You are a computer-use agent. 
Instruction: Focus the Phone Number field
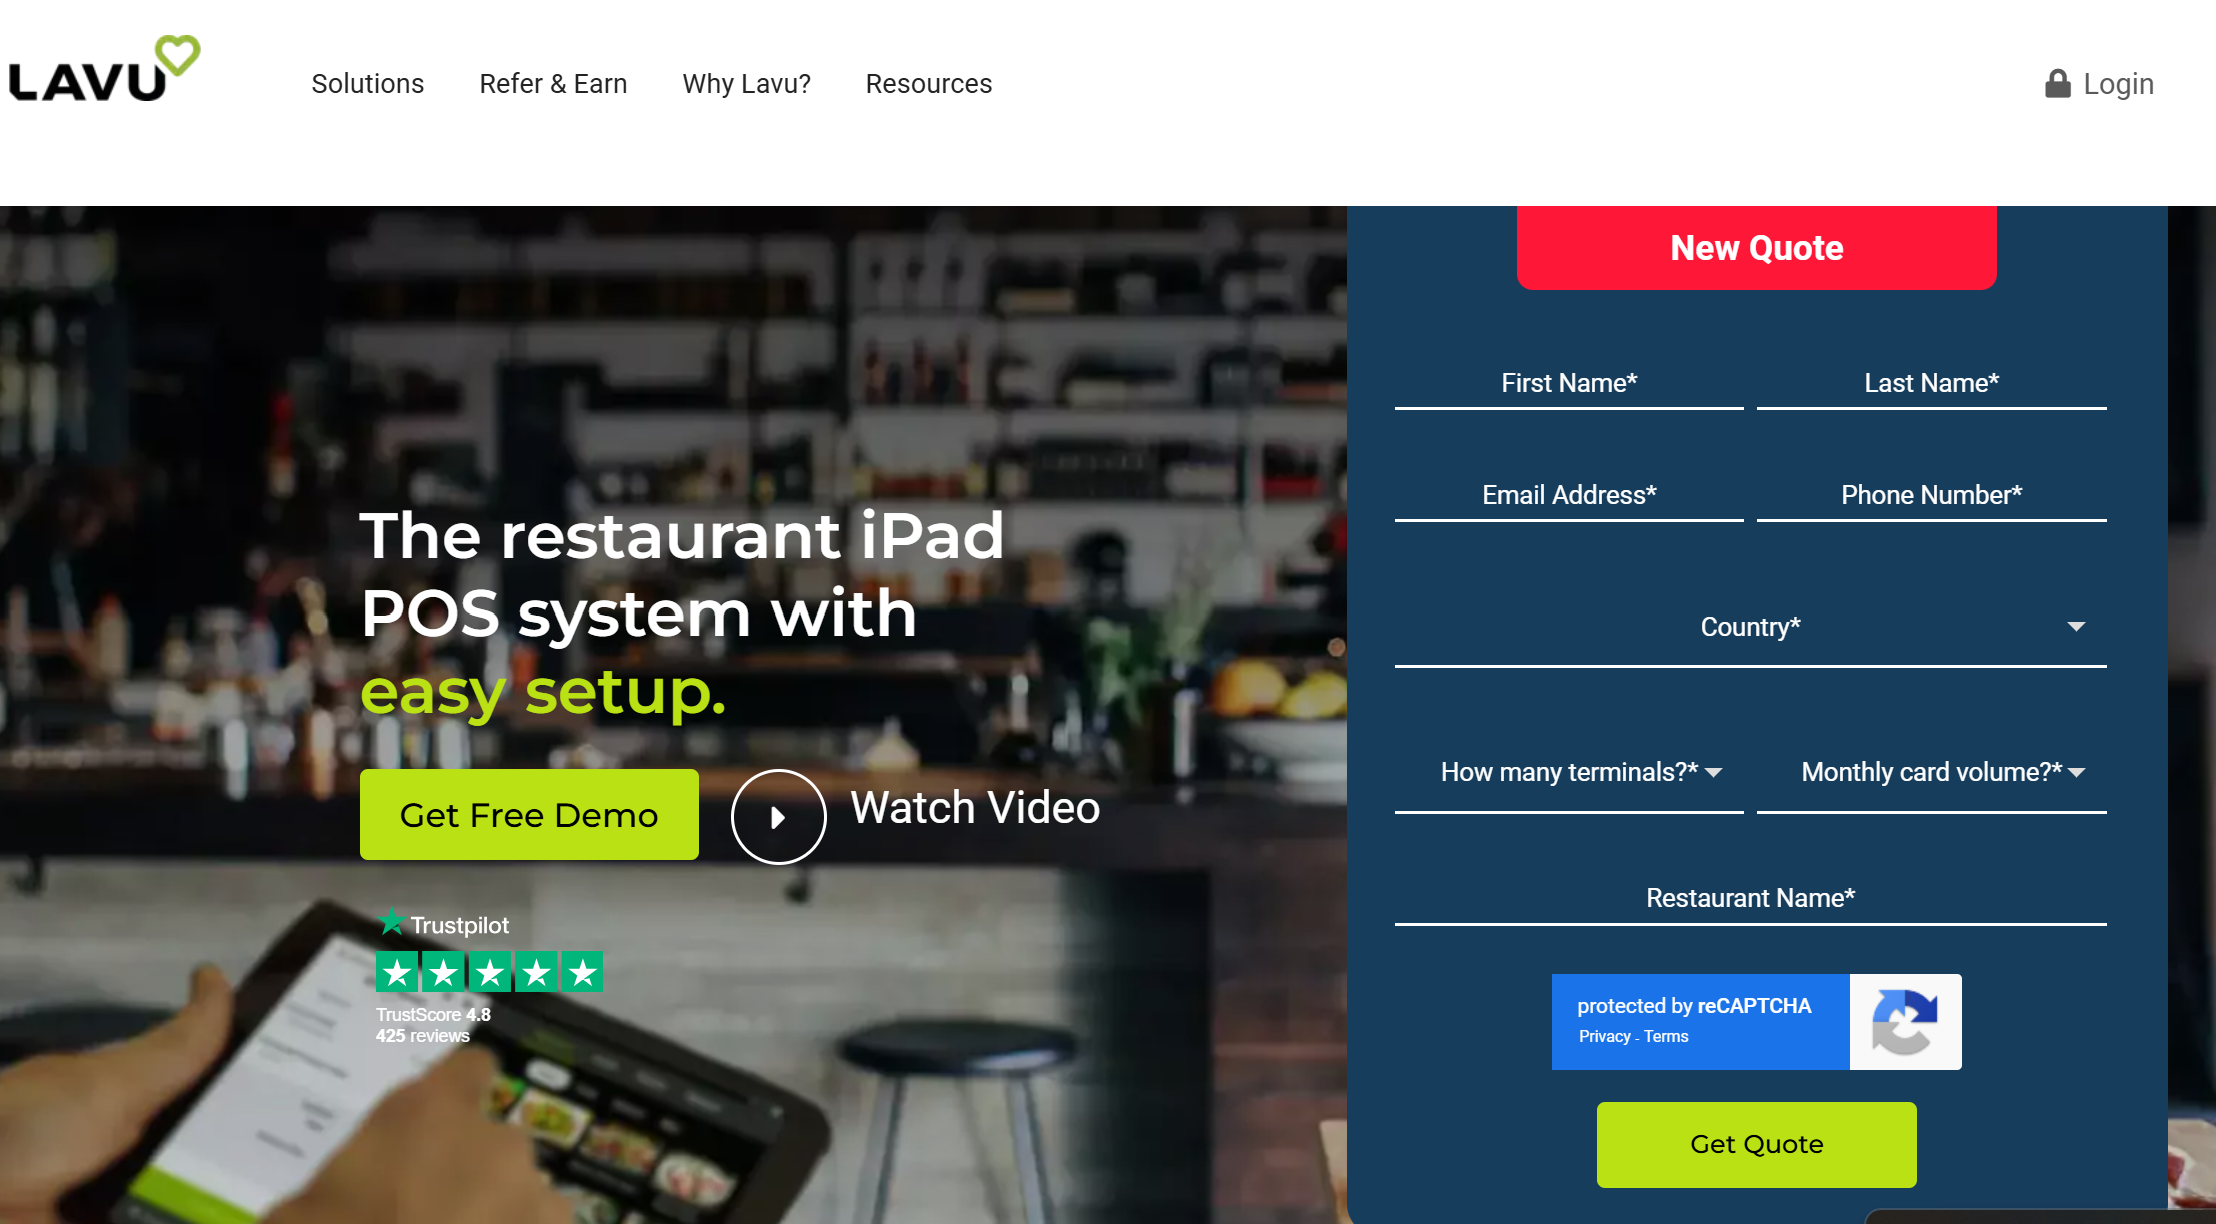point(1931,496)
